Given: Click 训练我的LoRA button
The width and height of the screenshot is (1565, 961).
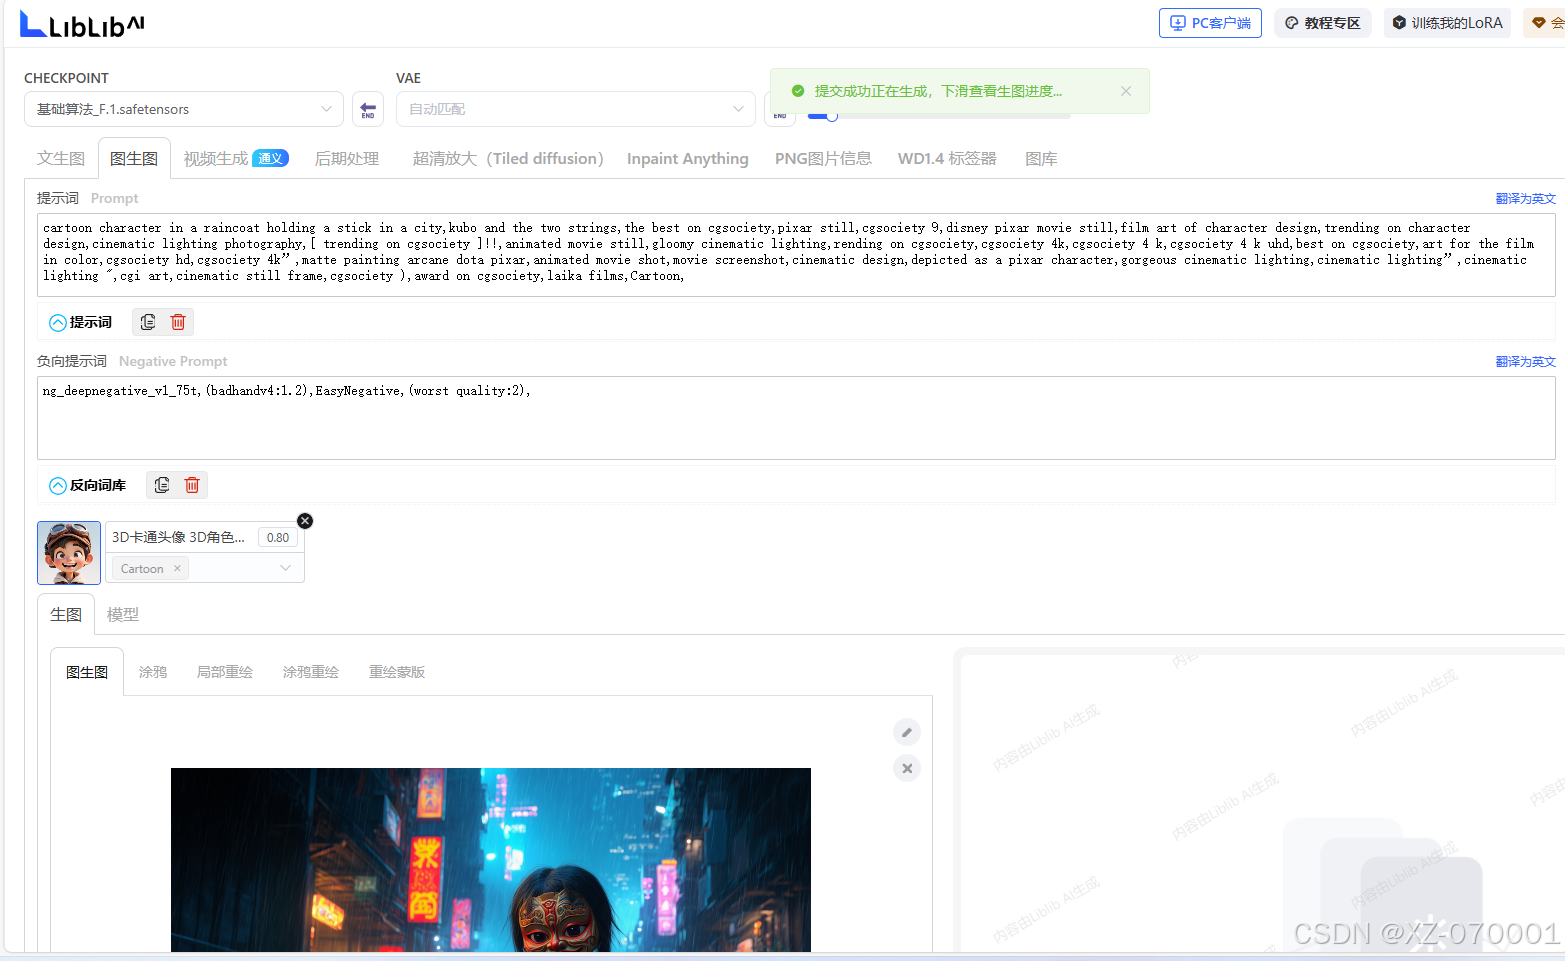Looking at the screenshot, I should pos(1447,23).
